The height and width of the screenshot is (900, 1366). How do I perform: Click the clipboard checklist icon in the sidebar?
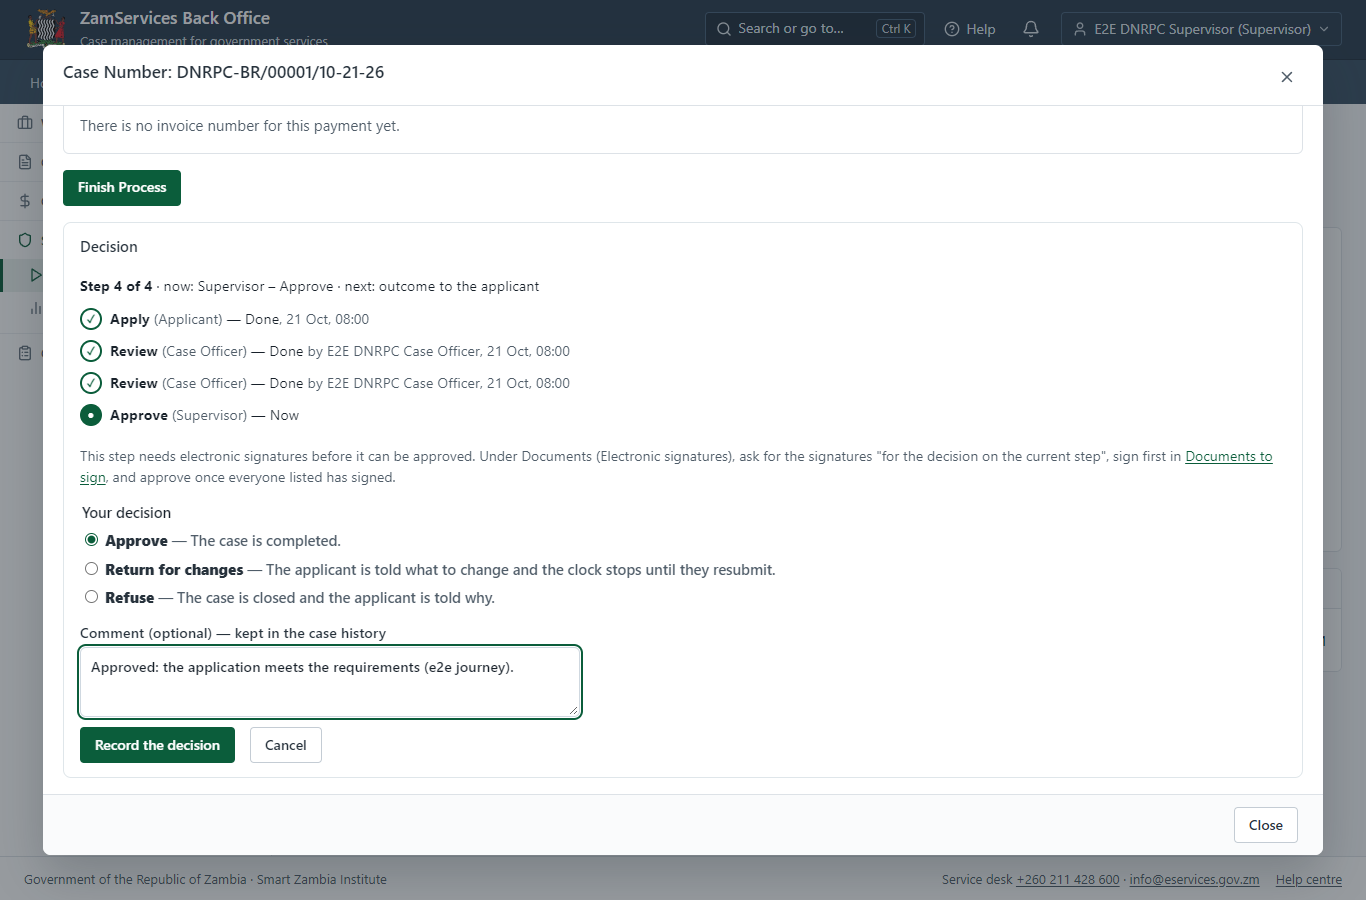(25, 353)
